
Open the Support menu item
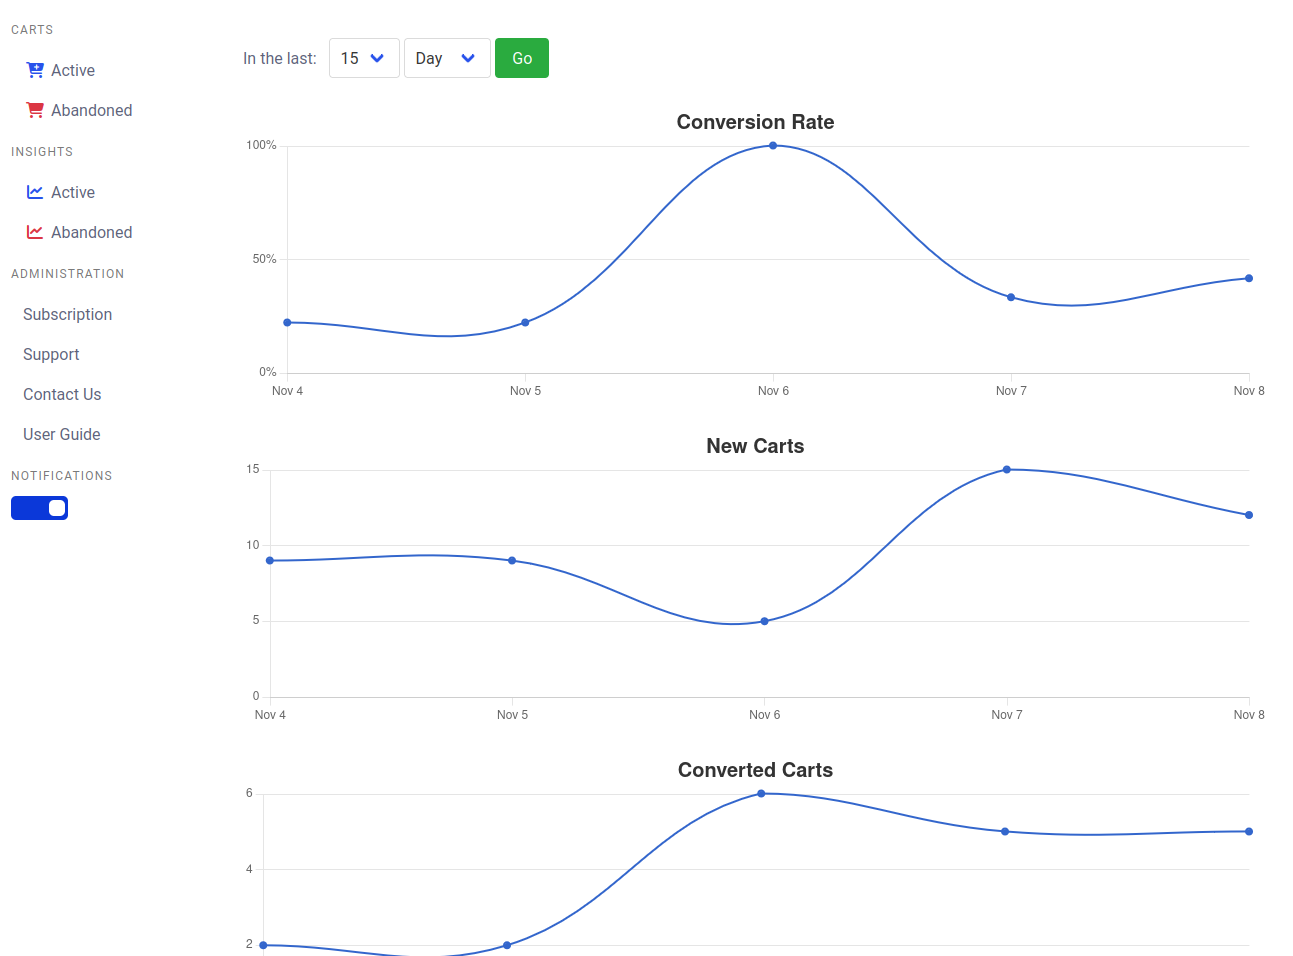[51, 354]
